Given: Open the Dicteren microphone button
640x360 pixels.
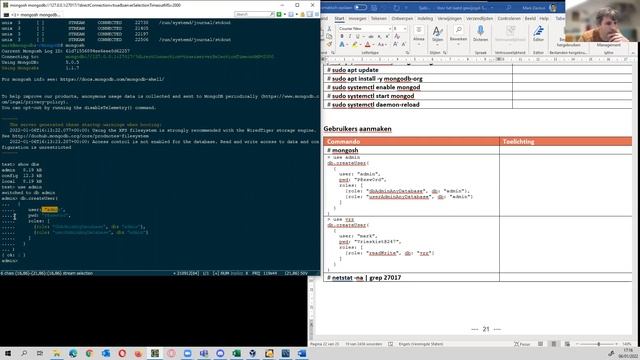Looking at the screenshot, I should (480, 33).
